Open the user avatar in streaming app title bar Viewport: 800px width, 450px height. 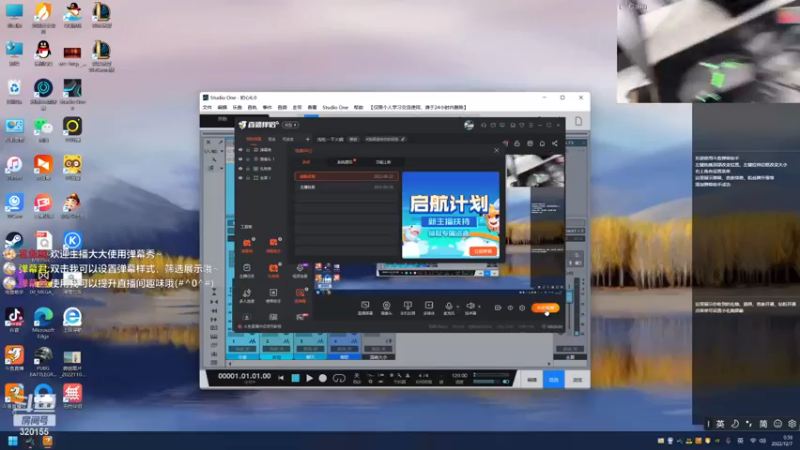pyautogui.click(x=469, y=125)
